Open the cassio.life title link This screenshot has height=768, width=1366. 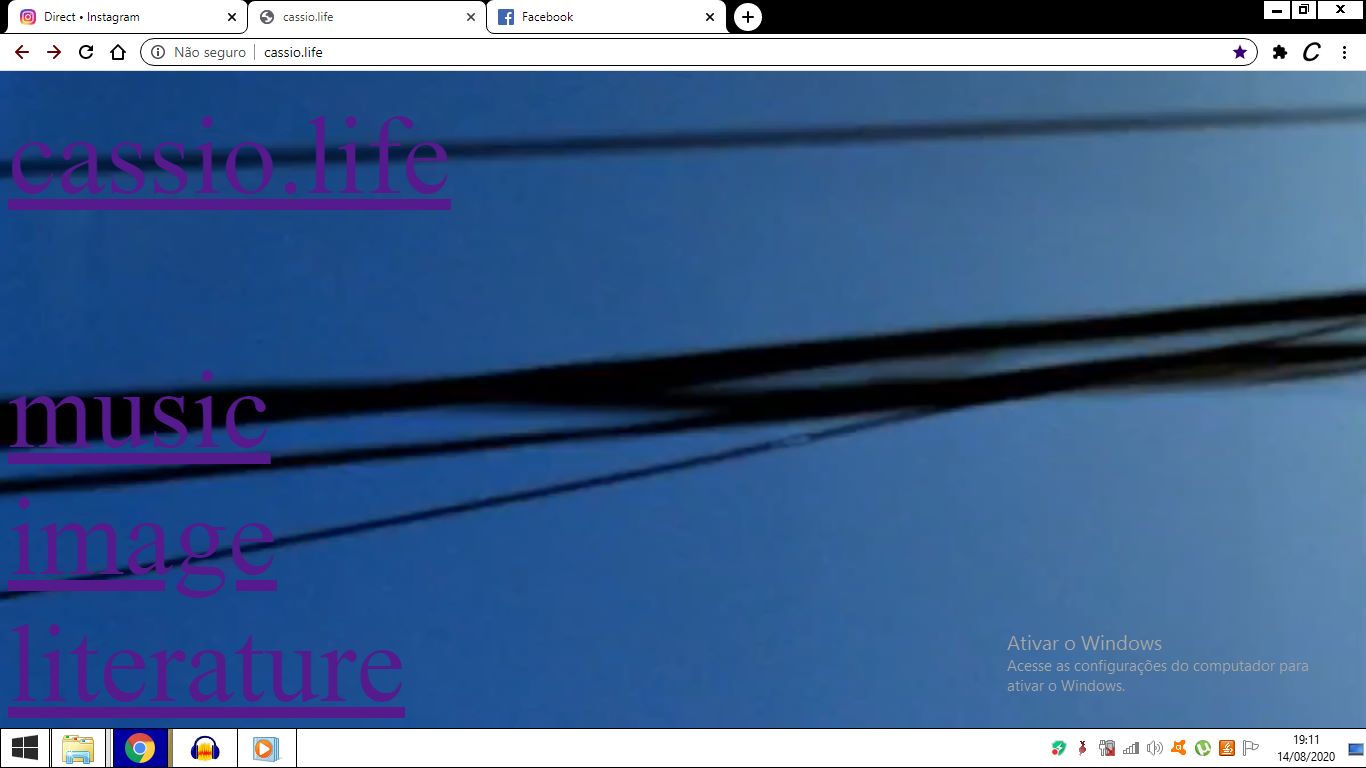(229, 160)
